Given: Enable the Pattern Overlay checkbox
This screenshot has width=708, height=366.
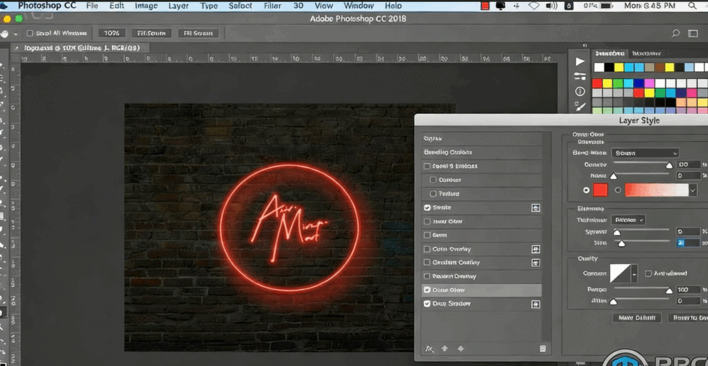Looking at the screenshot, I should pos(427,276).
